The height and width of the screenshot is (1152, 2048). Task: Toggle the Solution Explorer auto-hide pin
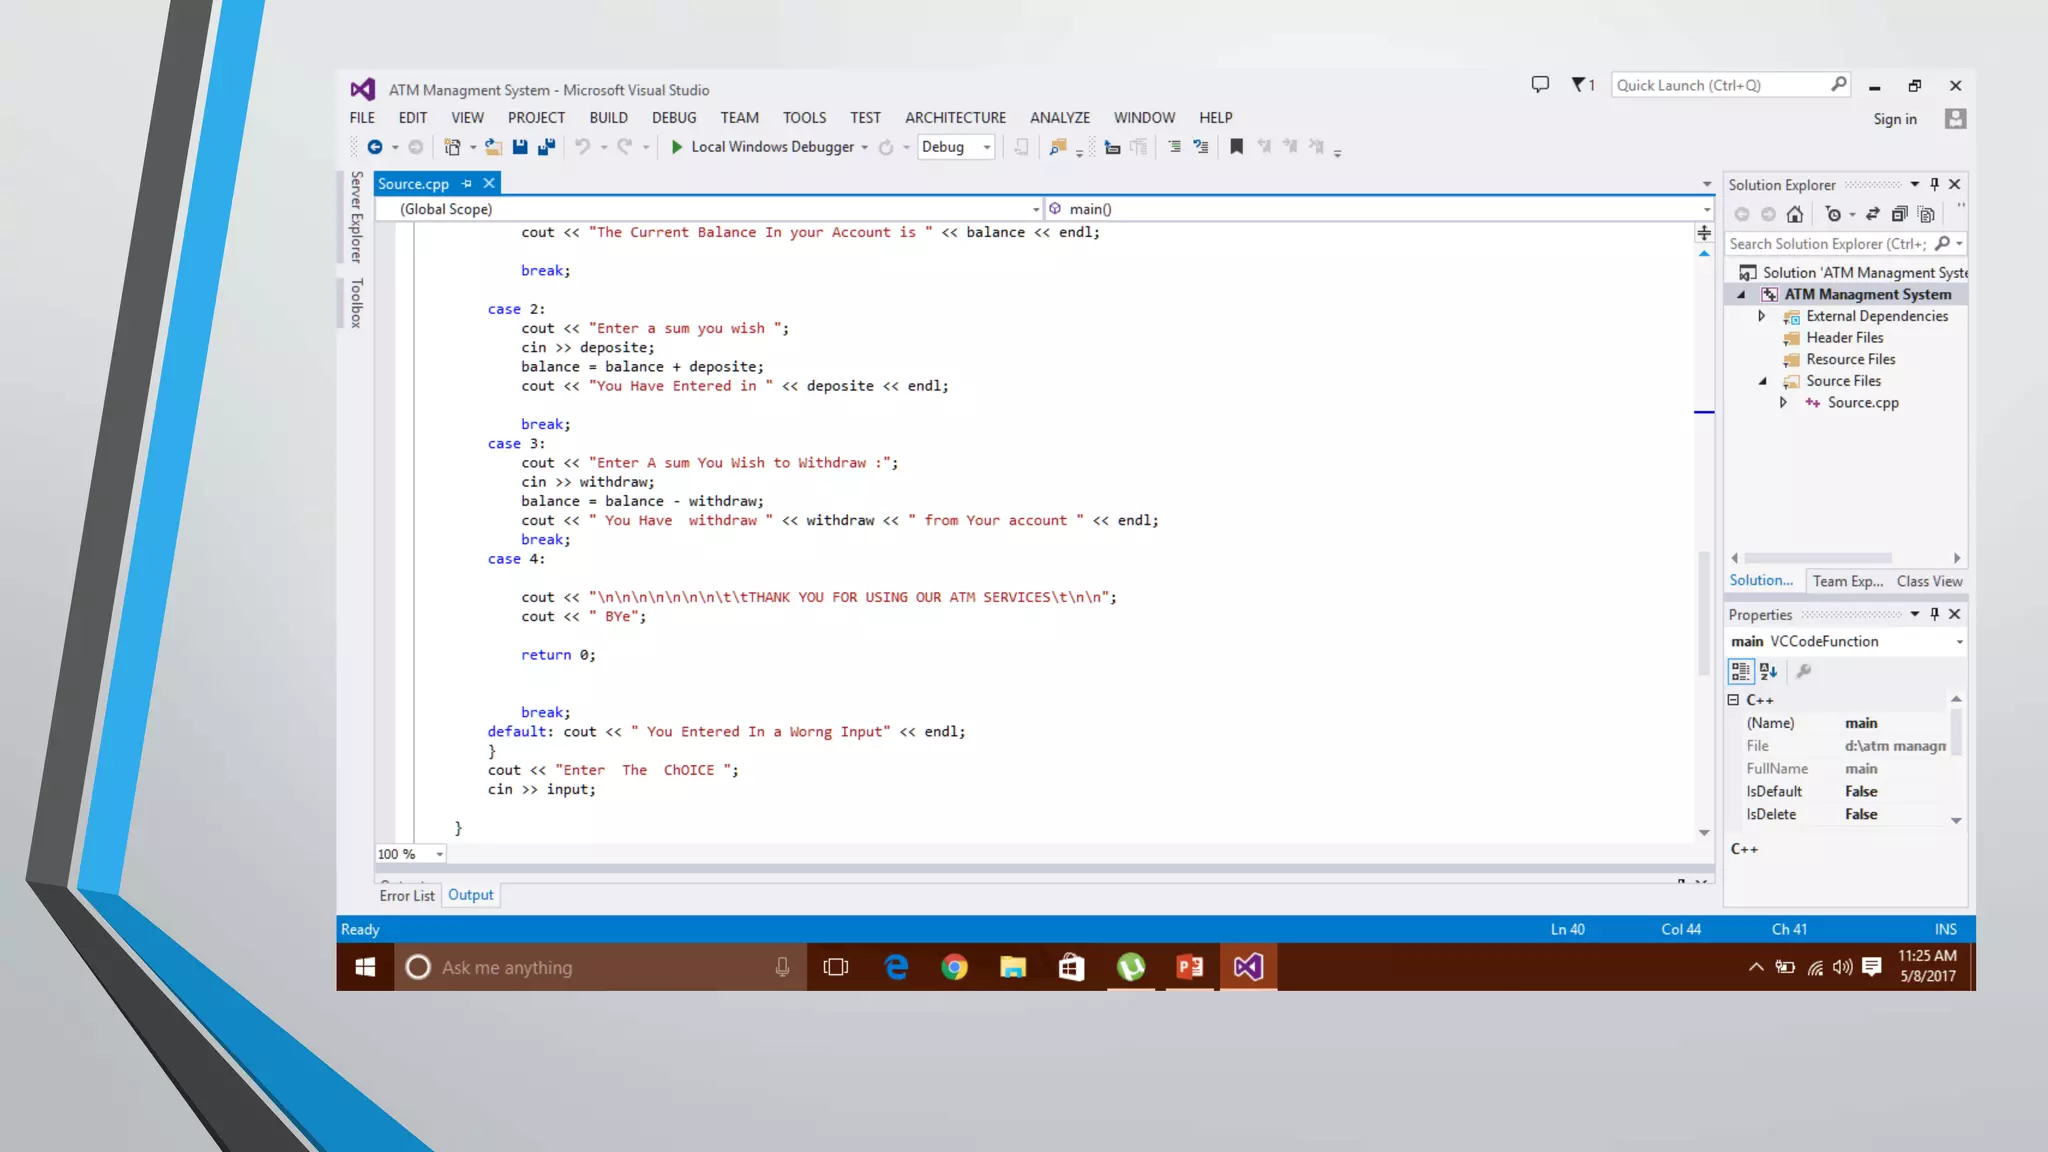coord(1934,184)
